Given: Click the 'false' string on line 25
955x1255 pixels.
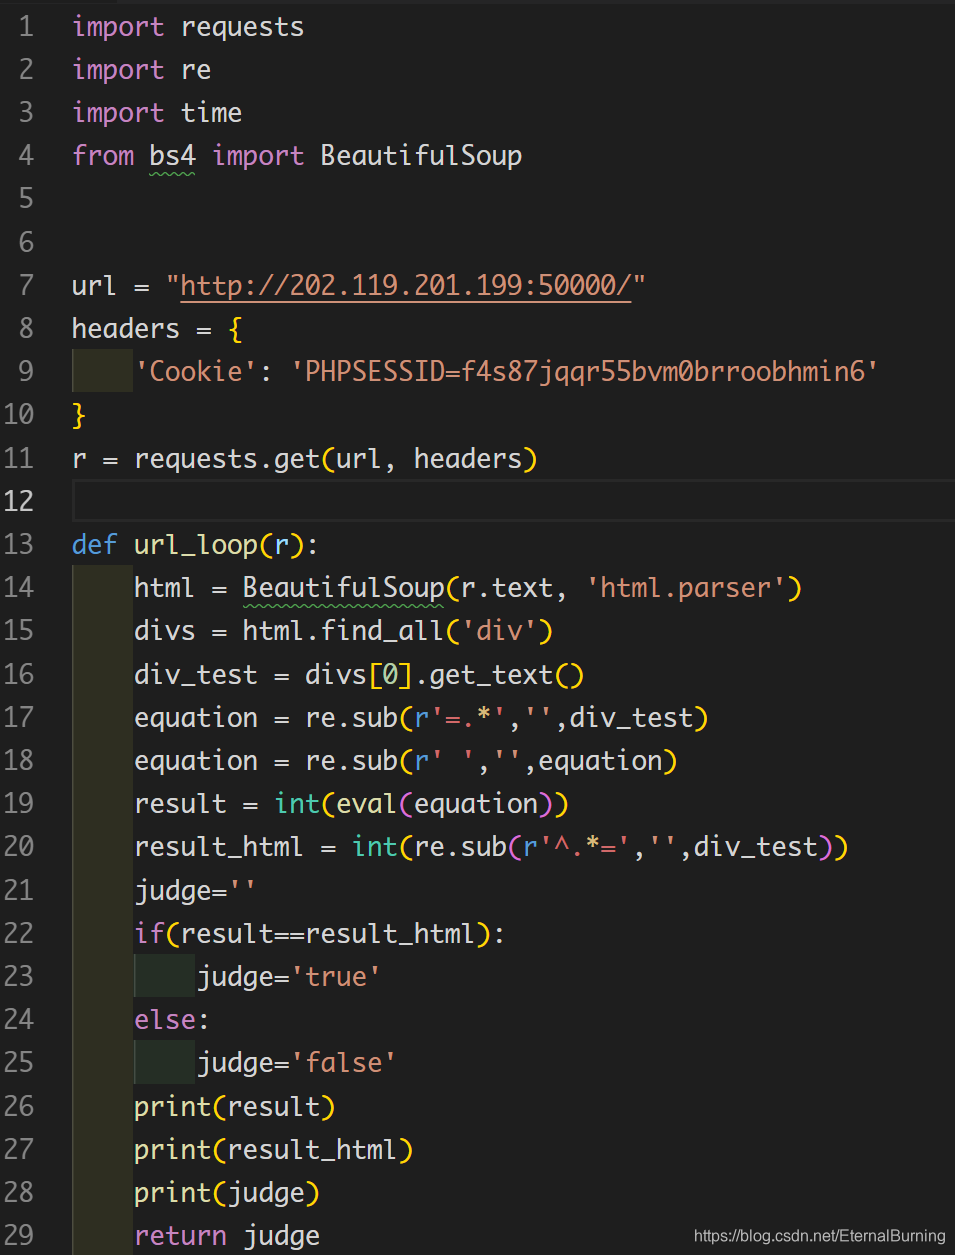Looking at the screenshot, I should tap(344, 1062).
